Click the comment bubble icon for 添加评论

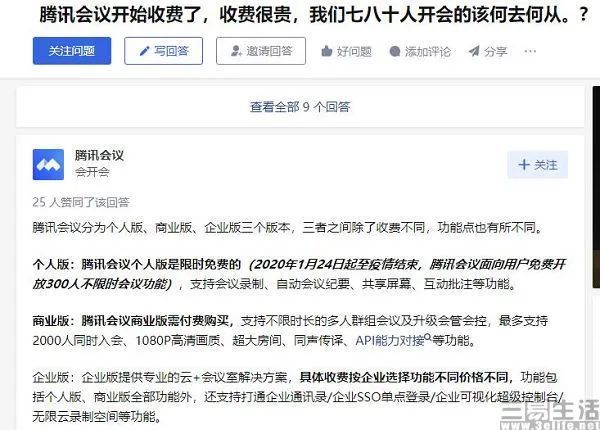click(395, 51)
